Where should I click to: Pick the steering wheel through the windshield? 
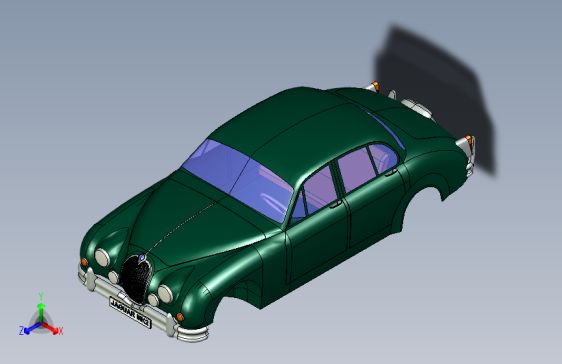tap(273, 203)
